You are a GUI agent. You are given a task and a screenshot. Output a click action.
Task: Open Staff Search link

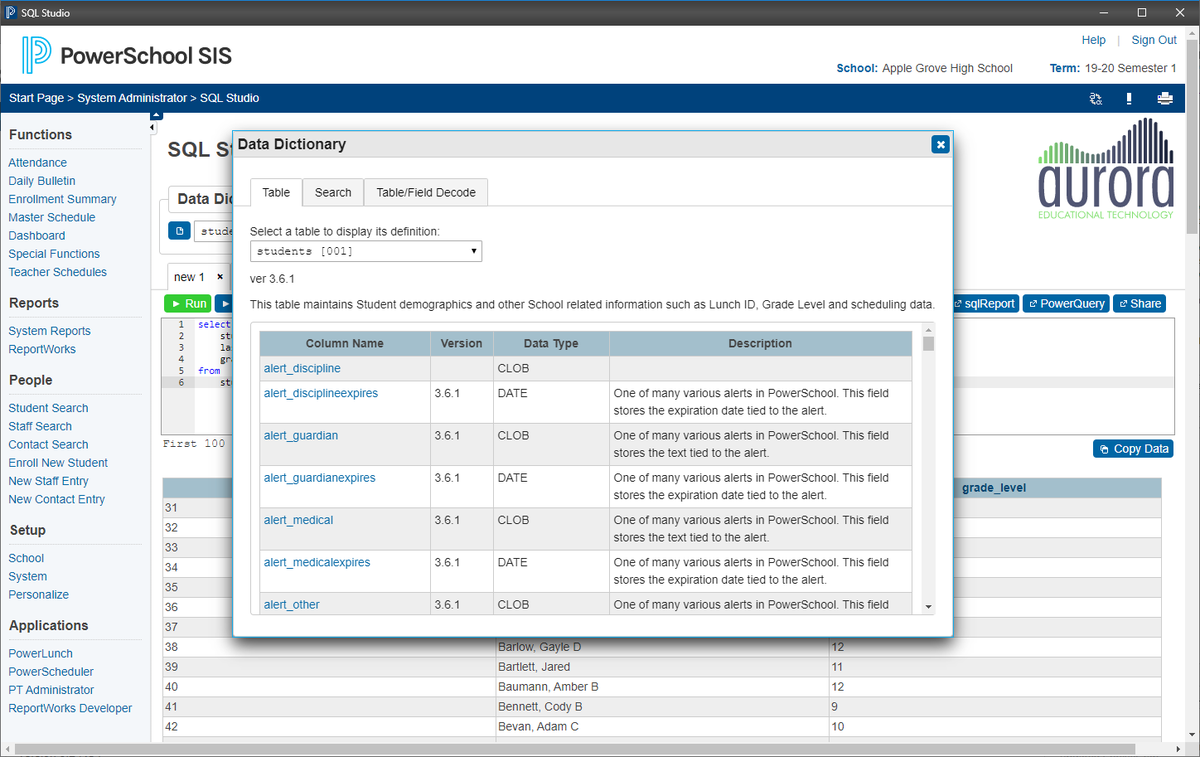pos(40,426)
